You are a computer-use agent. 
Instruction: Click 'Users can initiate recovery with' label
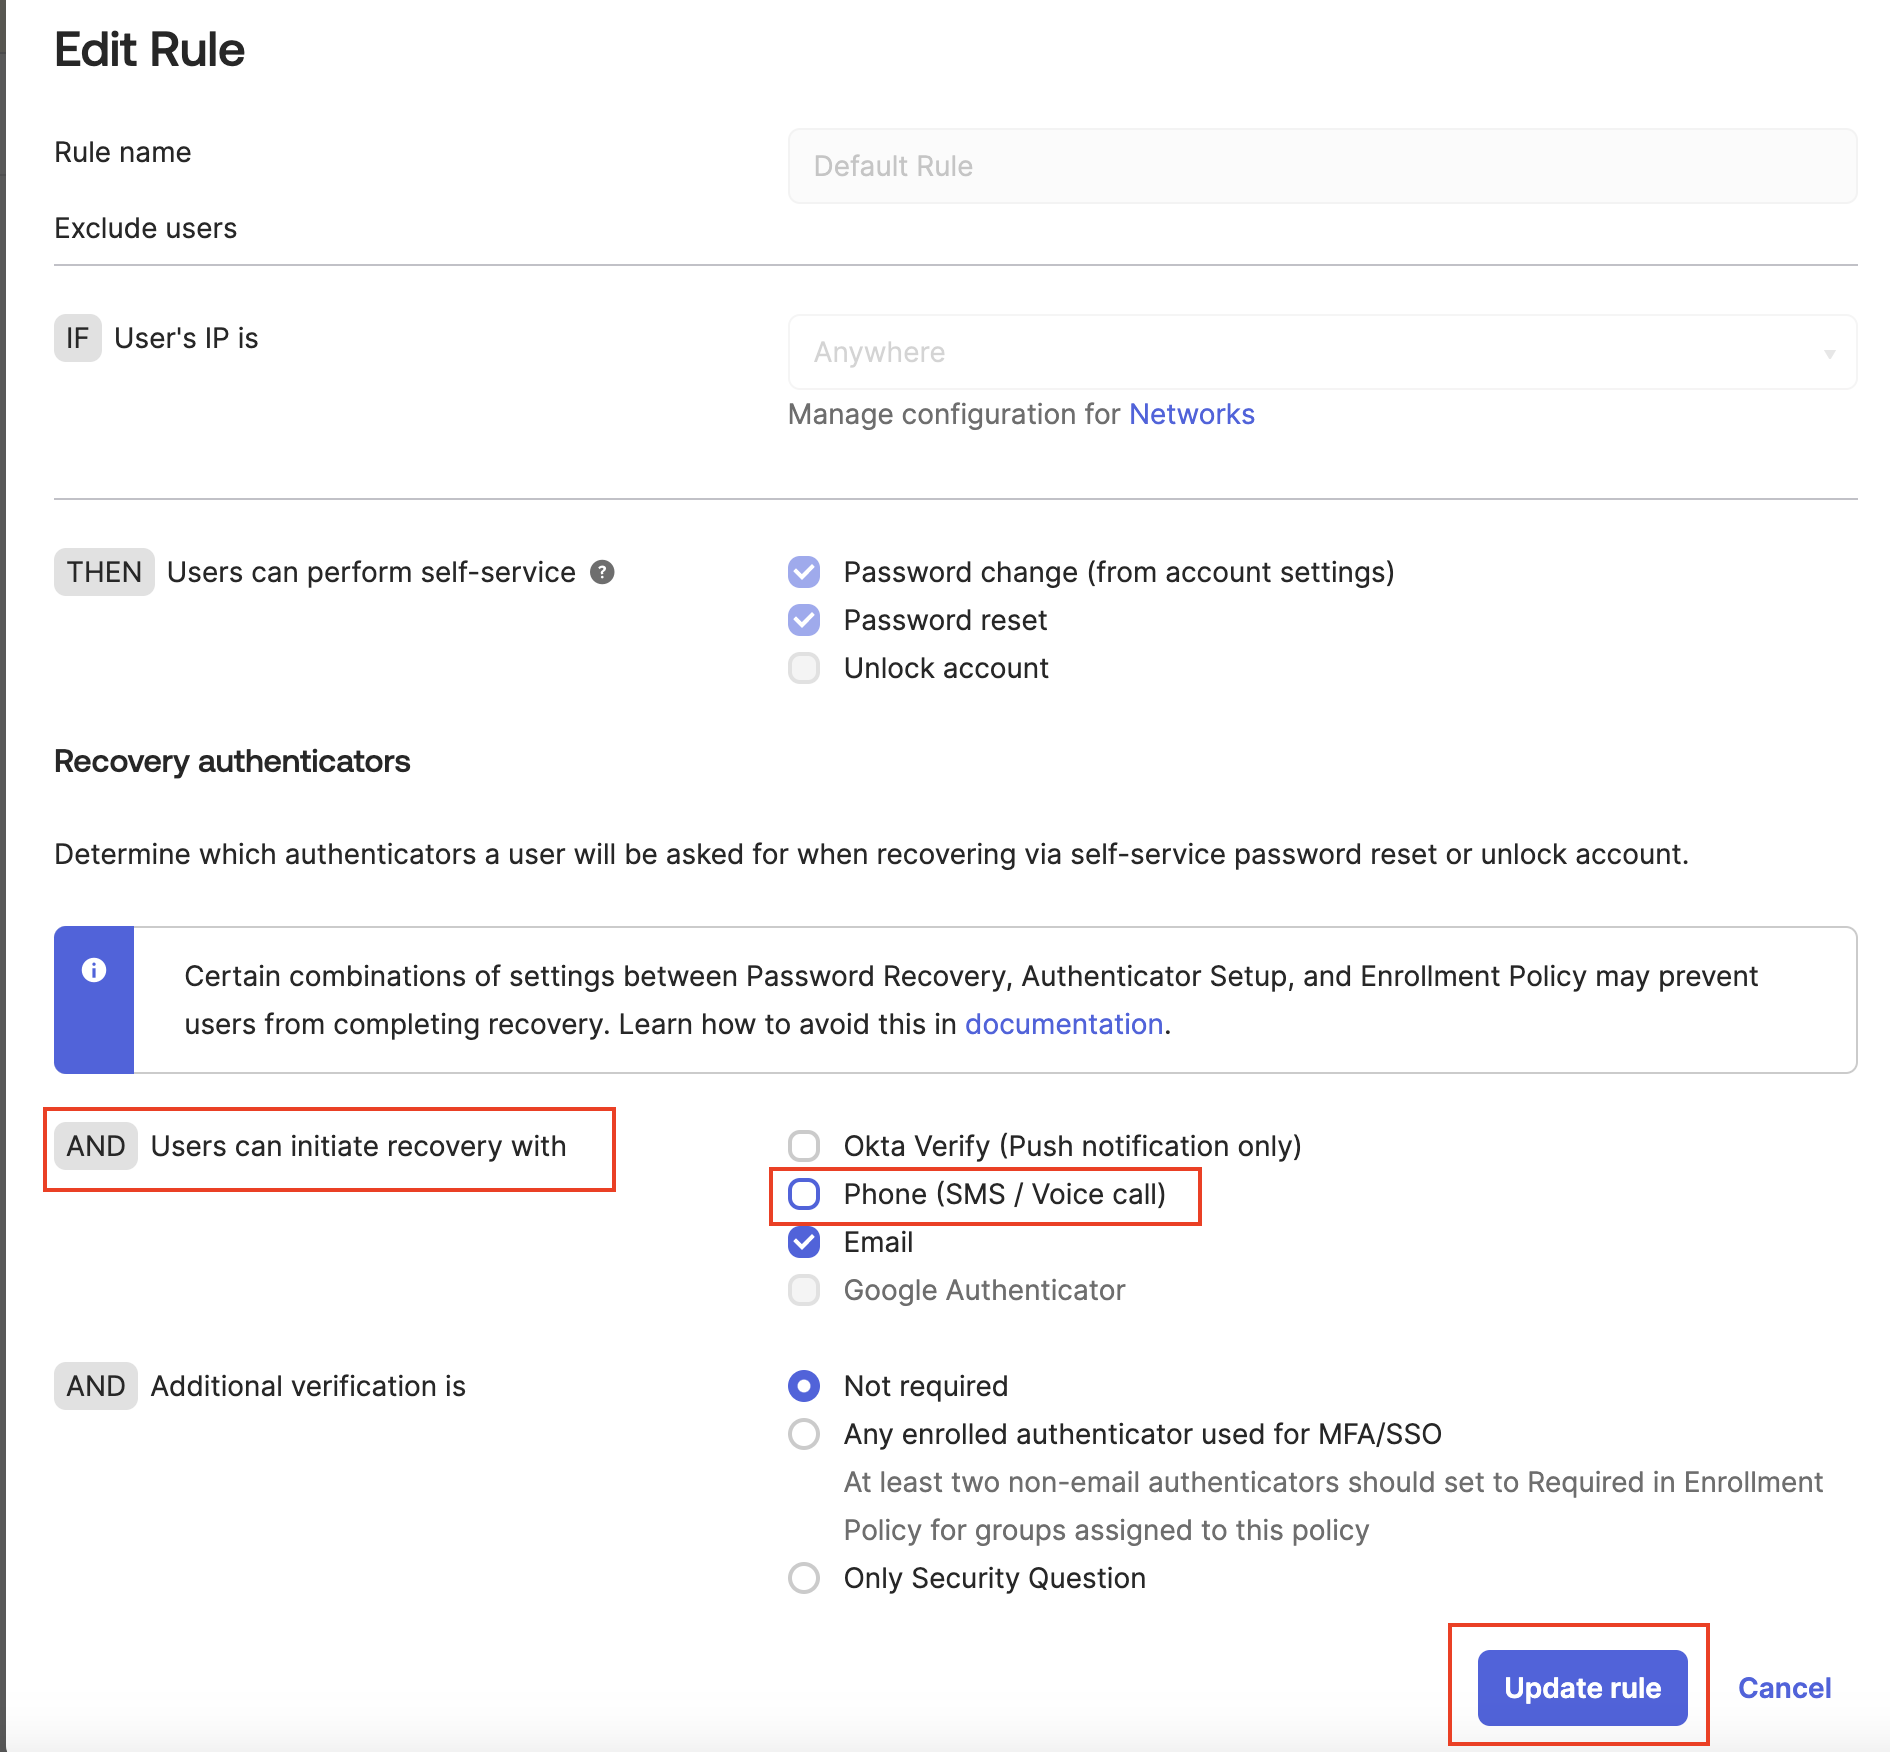(358, 1146)
